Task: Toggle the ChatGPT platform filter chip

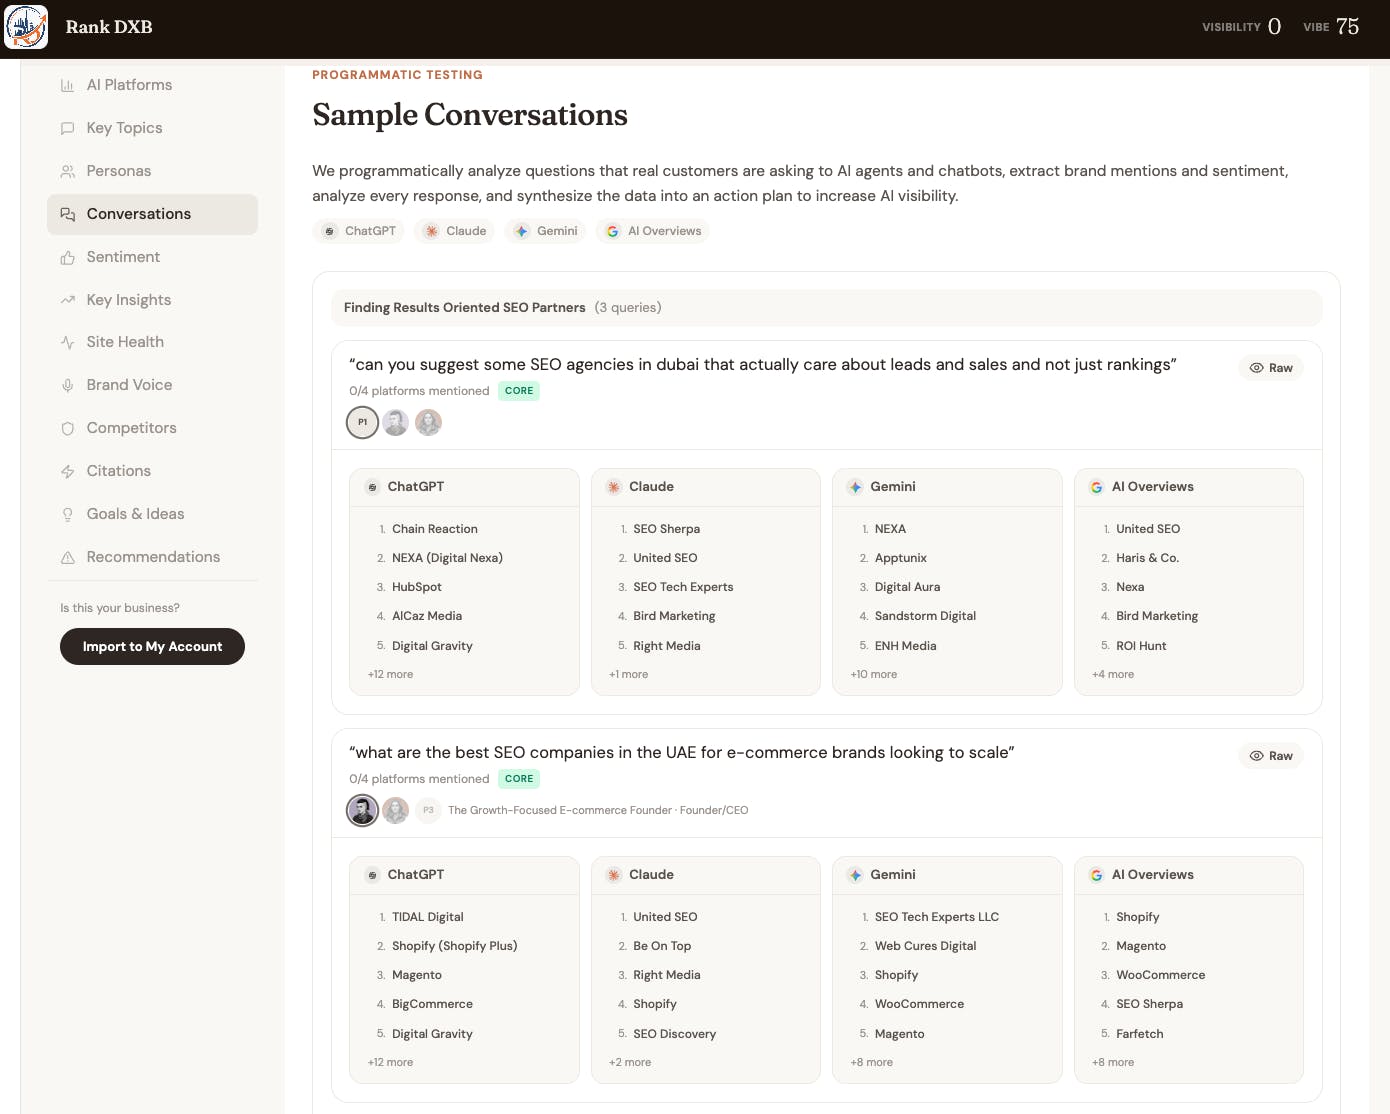Action: pyautogui.click(x=359, y=231)
